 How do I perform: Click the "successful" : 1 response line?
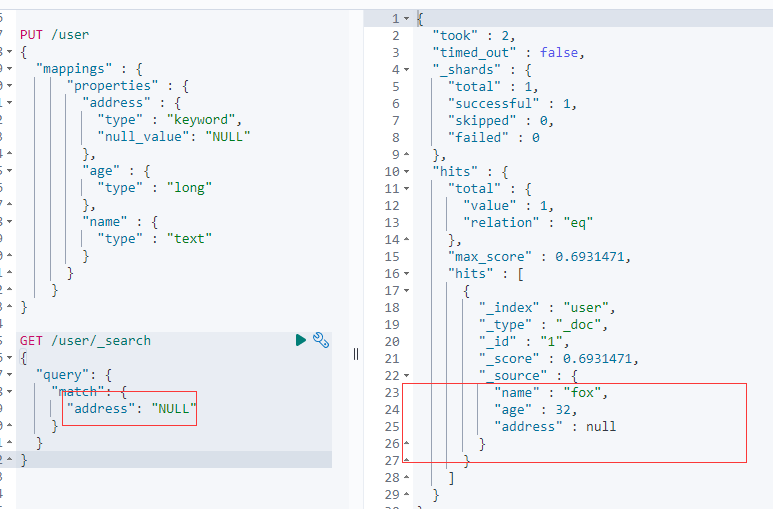(x=512, y=104)
